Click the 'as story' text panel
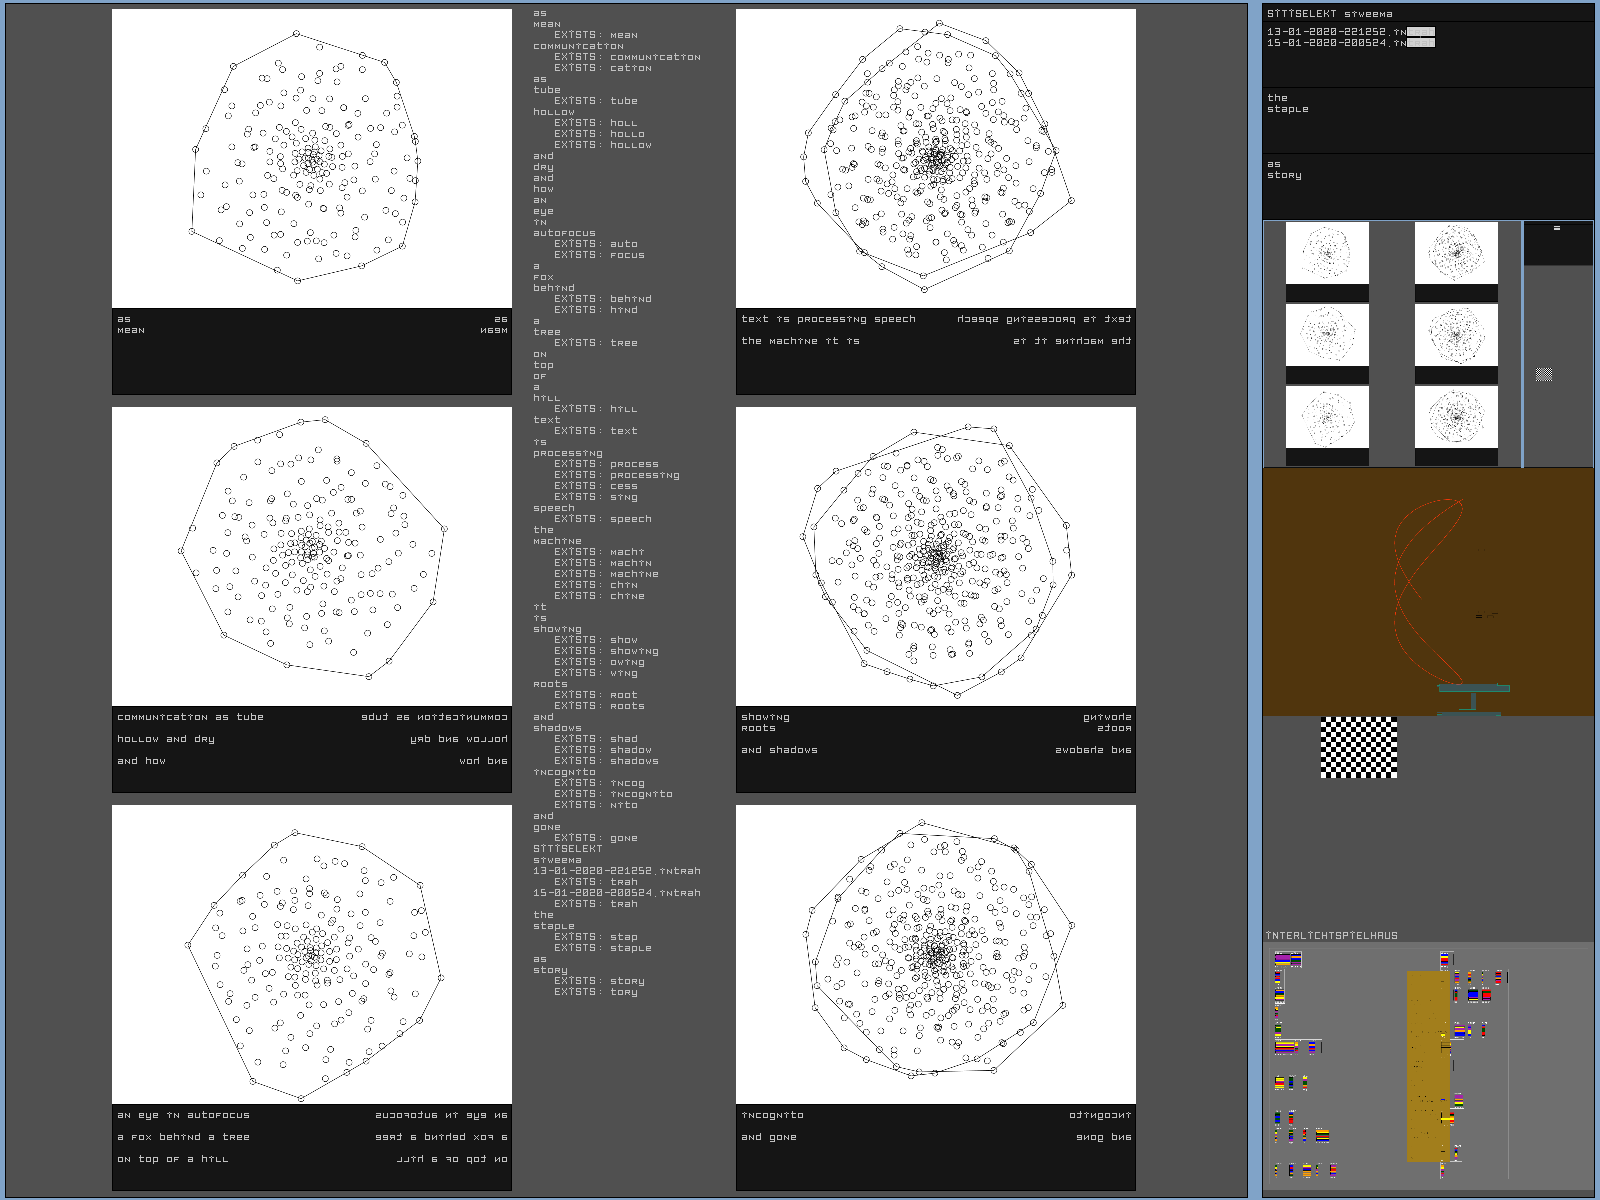 [x=1428, y=186]
